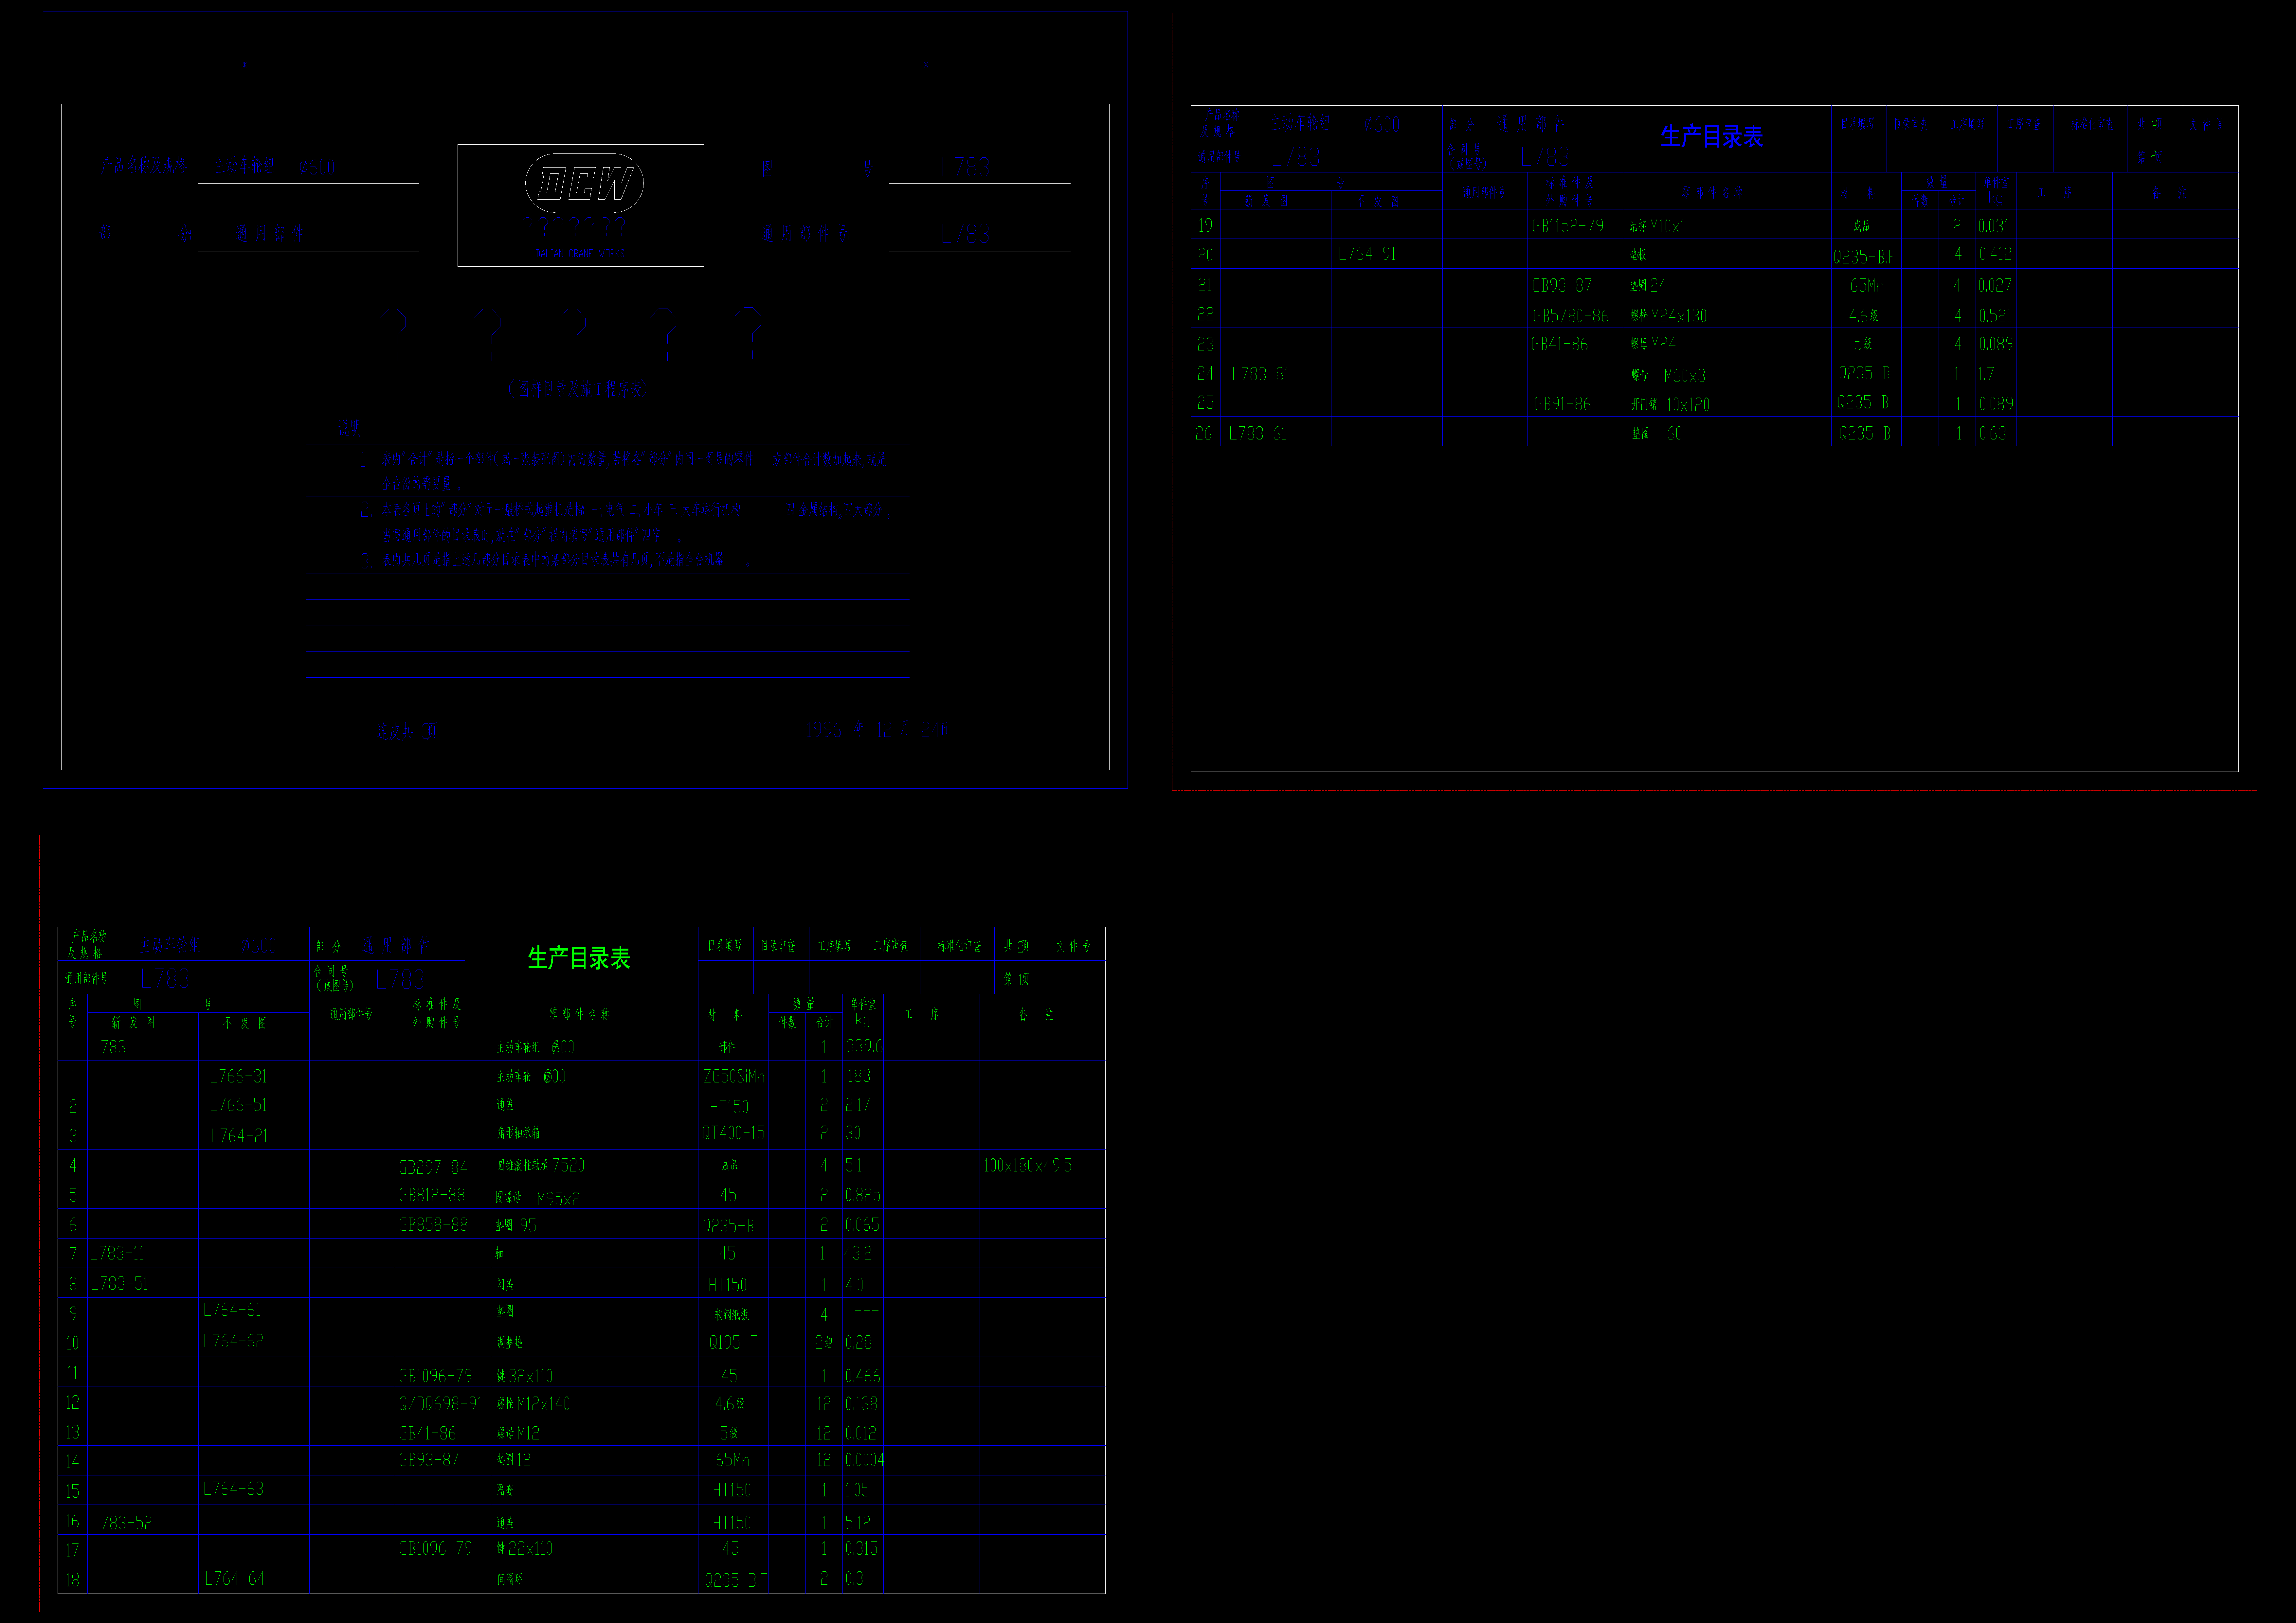
Task: Select weight value 5.12
Action: (x=858, y=1523)
